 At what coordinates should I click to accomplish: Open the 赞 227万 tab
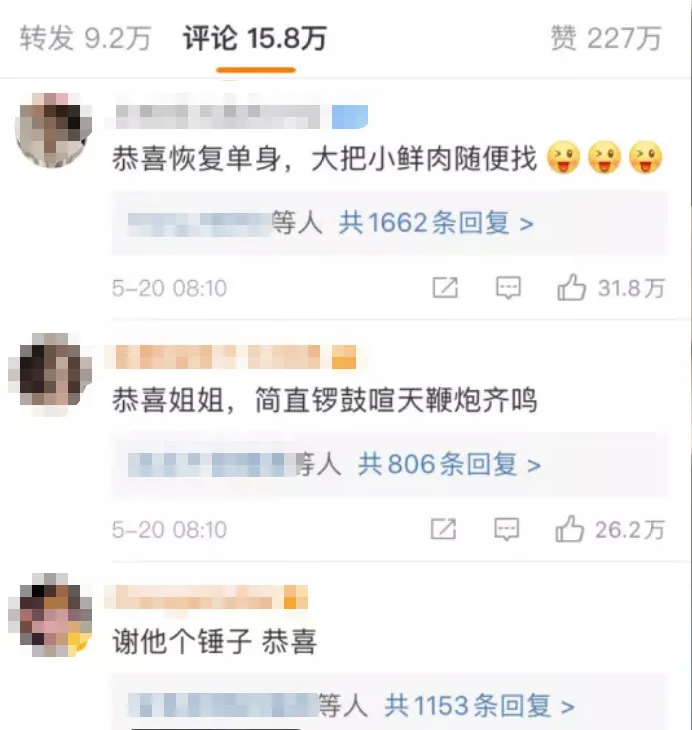[606, 38]
